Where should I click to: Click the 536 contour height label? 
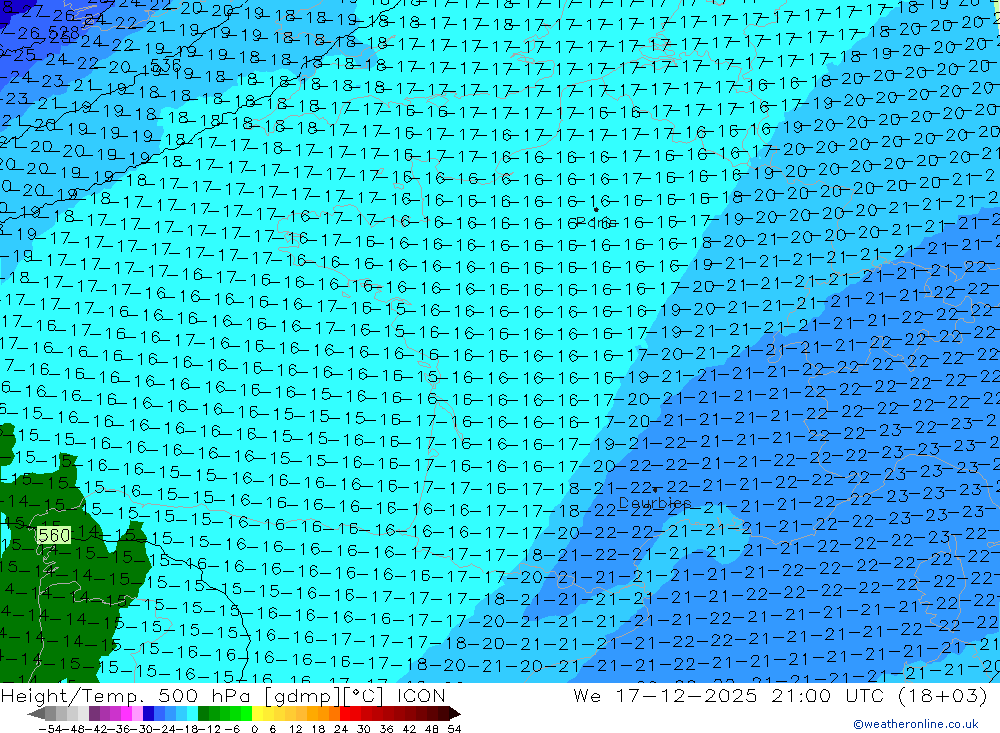(166, 65)
